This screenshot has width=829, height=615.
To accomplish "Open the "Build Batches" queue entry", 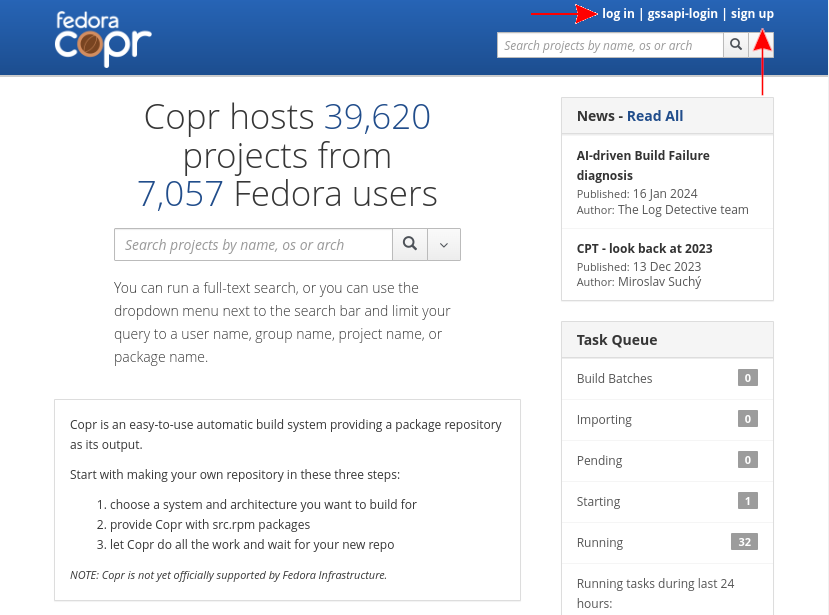I will [614, 378].
